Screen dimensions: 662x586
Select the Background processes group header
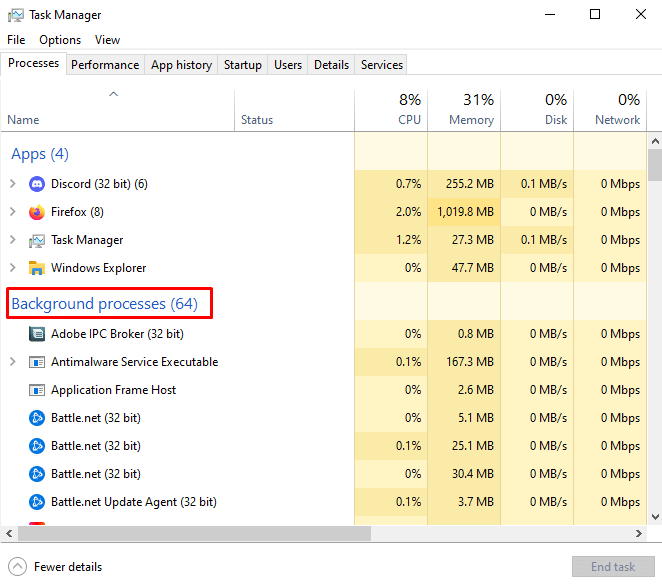(104, 303)
